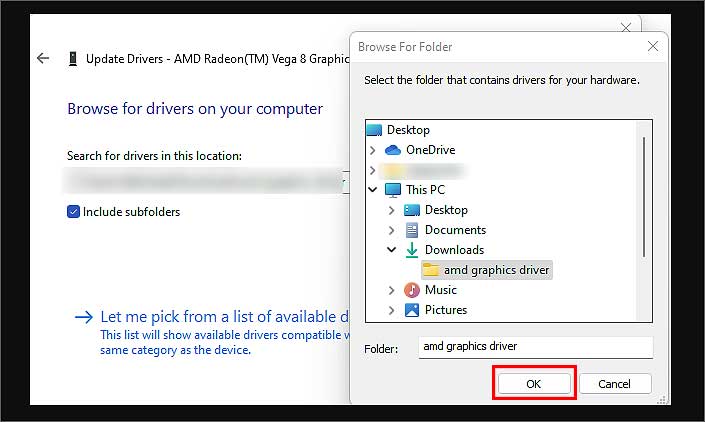The width and height of the screenshot is (705, 422).
Task: Expand the OneDrive node
Action: [372, 150]
